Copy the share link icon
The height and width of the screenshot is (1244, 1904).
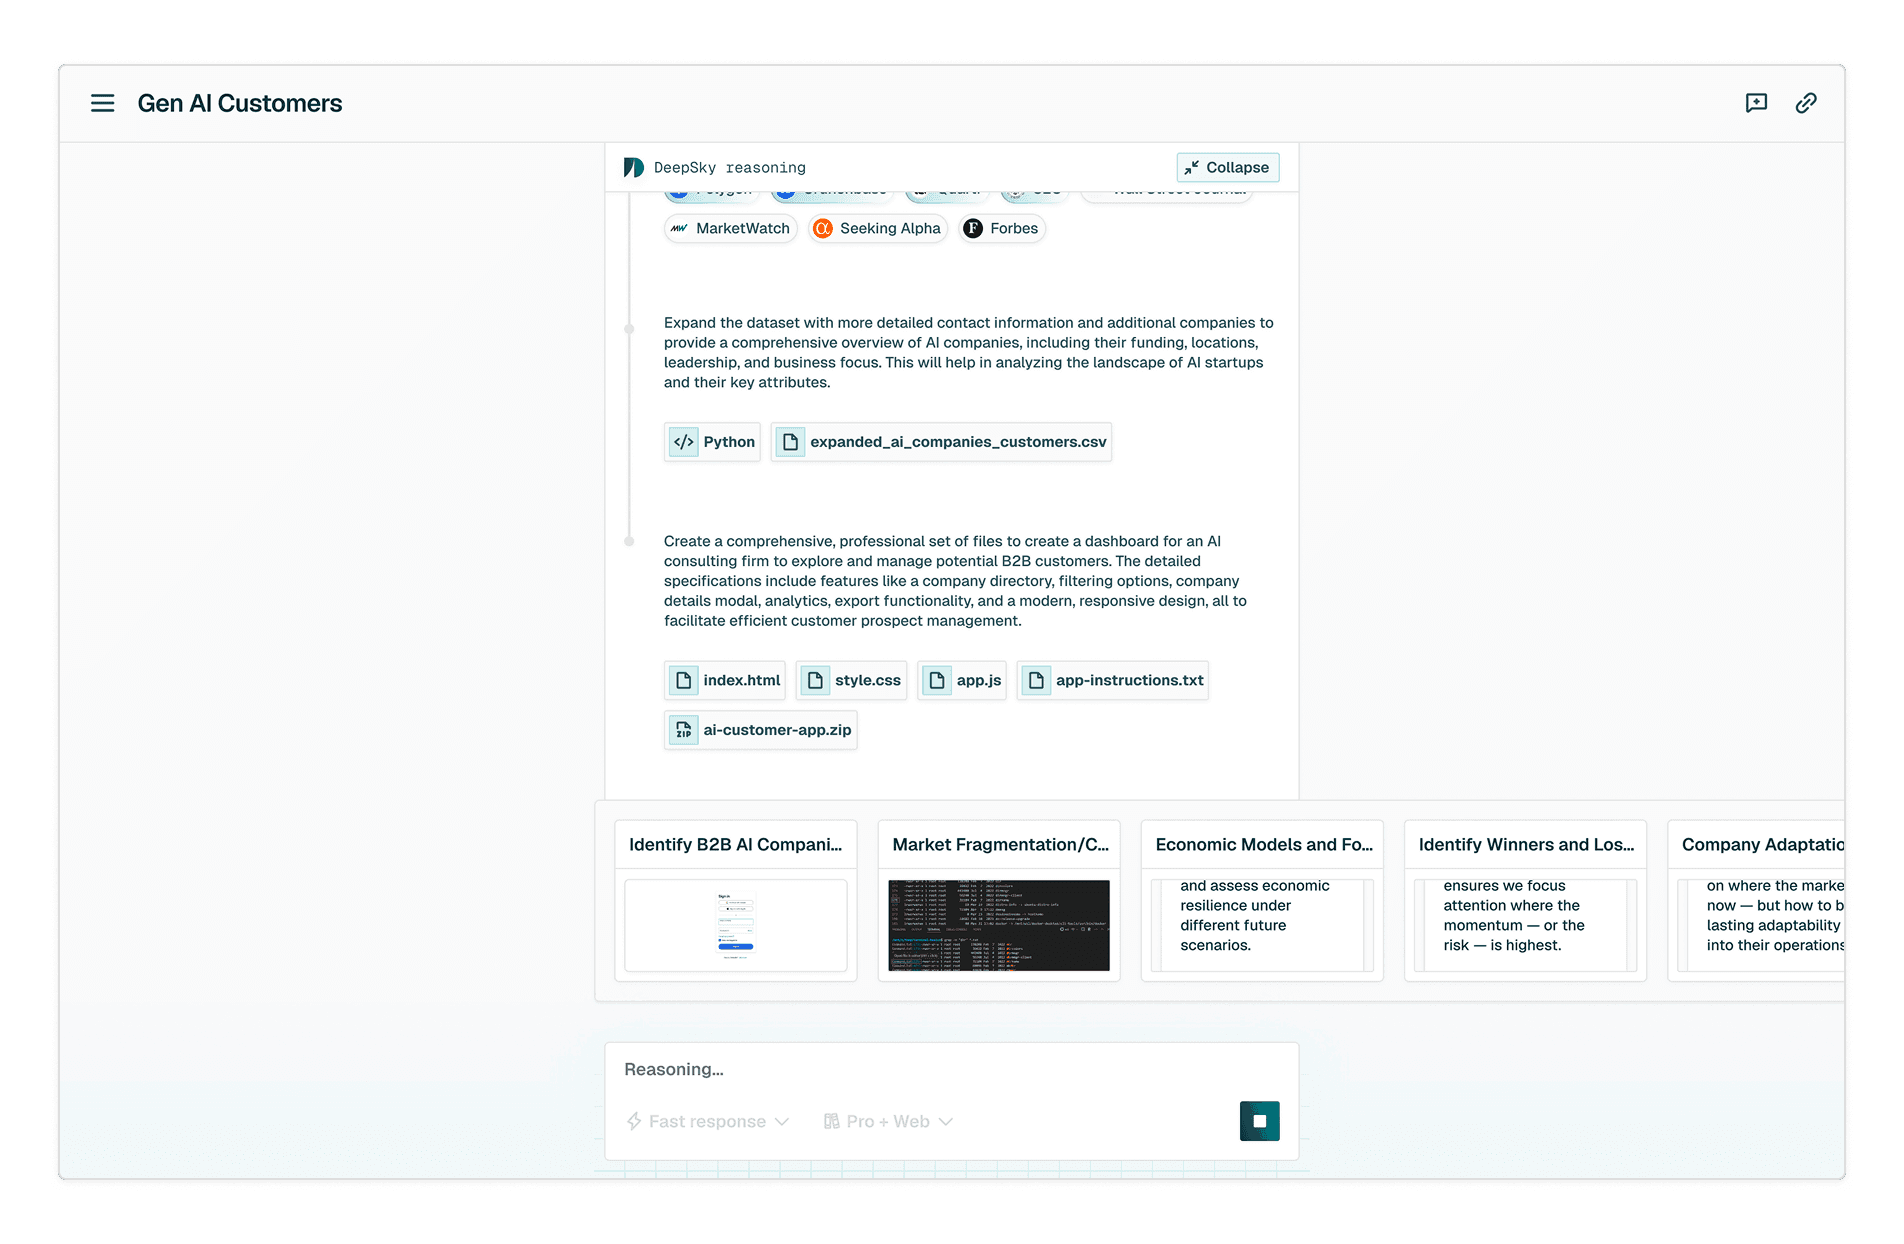(1806, 103)
